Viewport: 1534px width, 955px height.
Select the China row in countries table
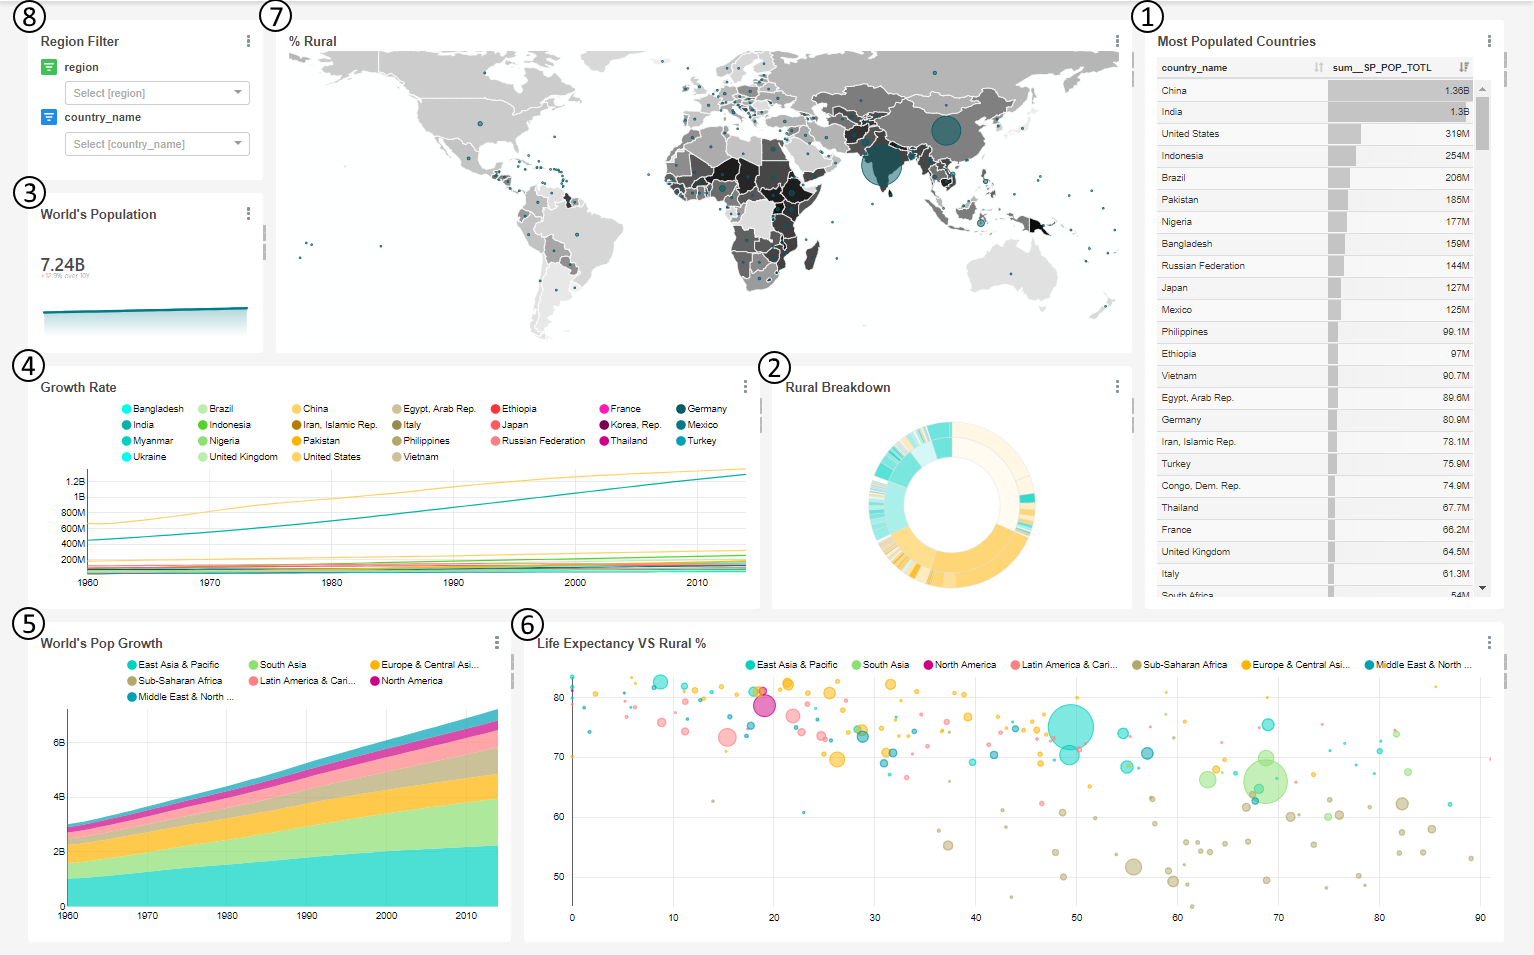tap(1315, 90)
